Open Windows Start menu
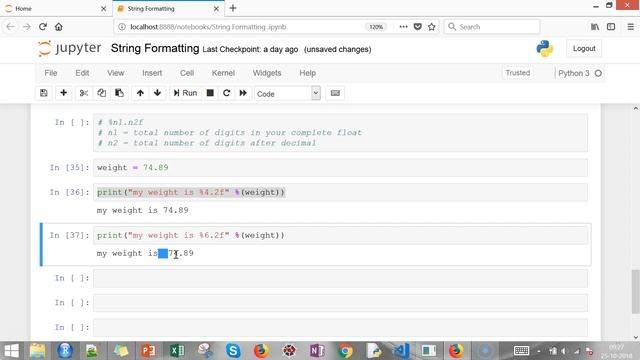Image resolution: width=640 pixels, height=360 pixels. pyautogui.click(x=11, y=351)
